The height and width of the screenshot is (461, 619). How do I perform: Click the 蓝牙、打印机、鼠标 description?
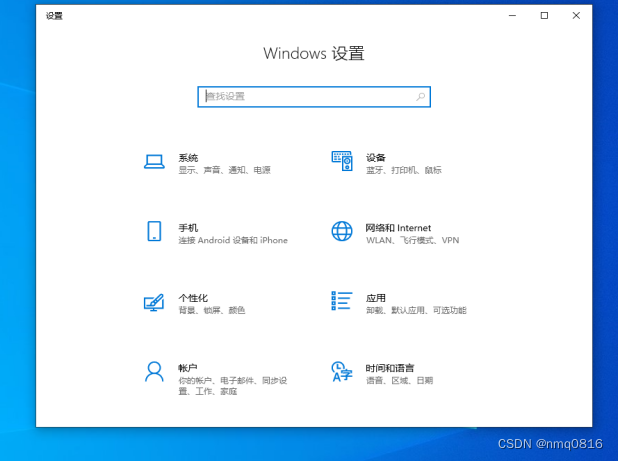[x=403, y=170]
